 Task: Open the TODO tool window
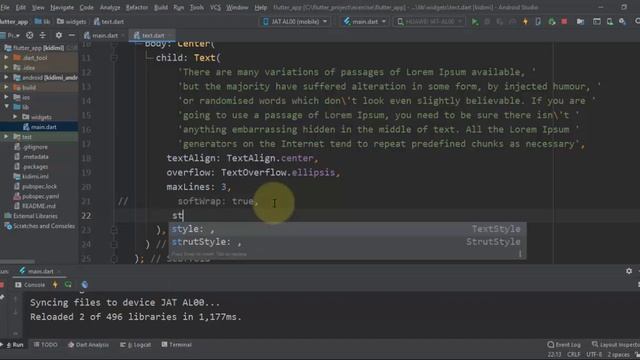(45, 345)
